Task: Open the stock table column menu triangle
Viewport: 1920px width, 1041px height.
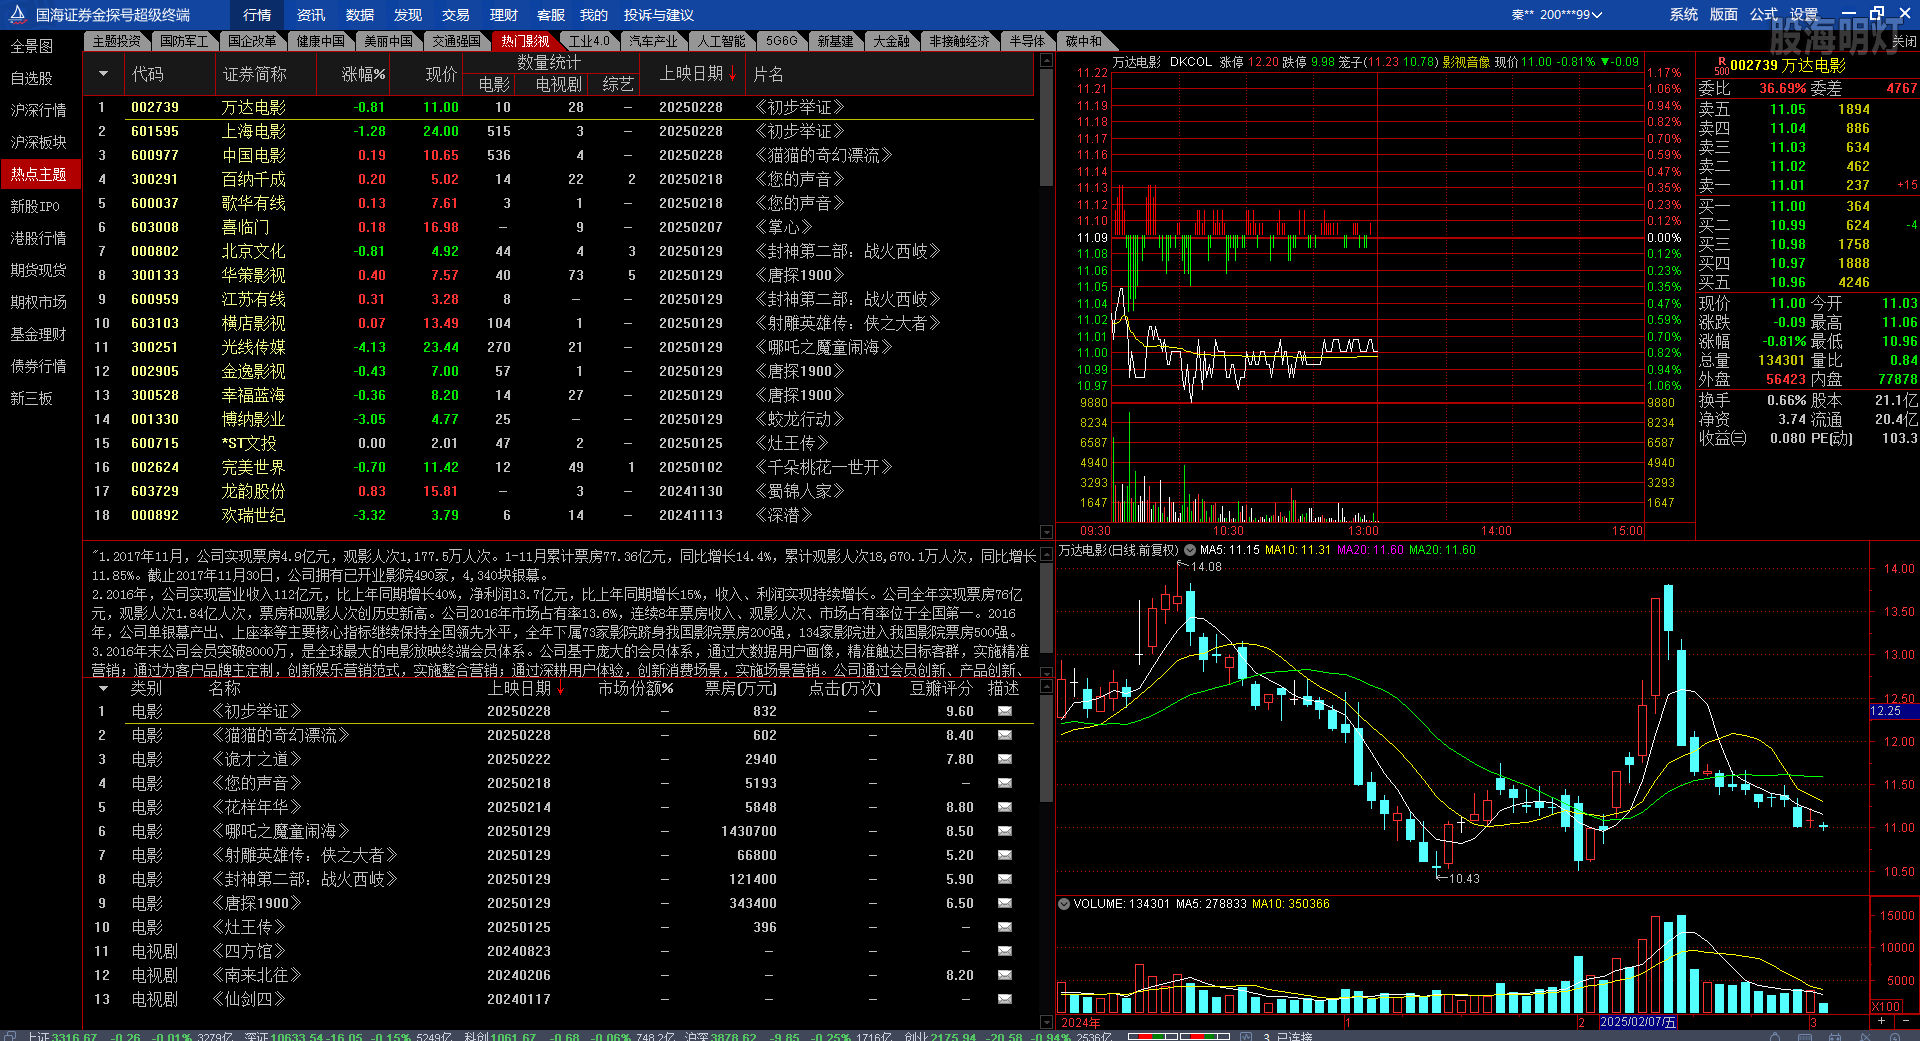Action: coord(103,74)
